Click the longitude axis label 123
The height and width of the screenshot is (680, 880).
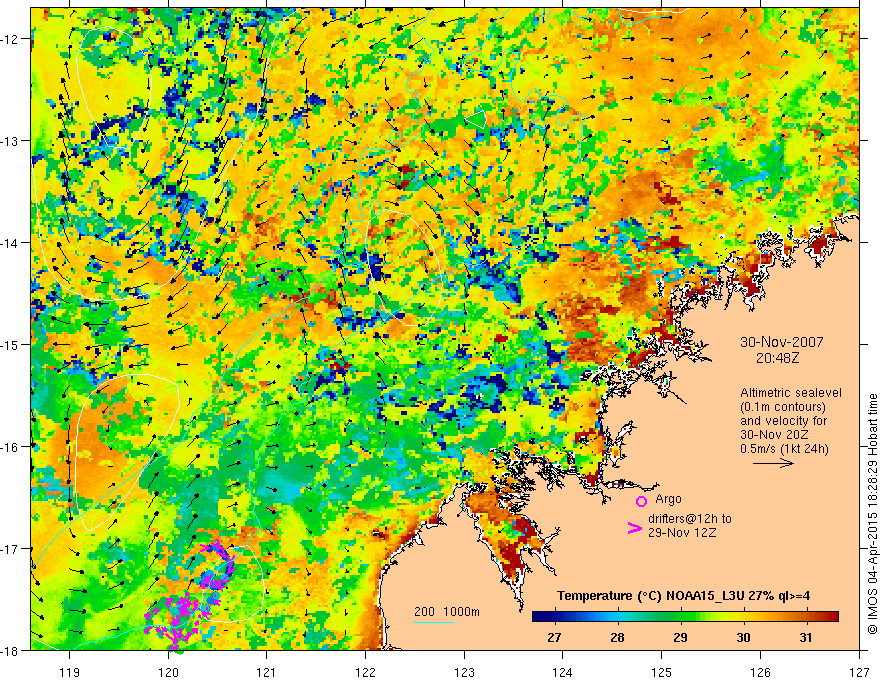(x=464, y=672)
